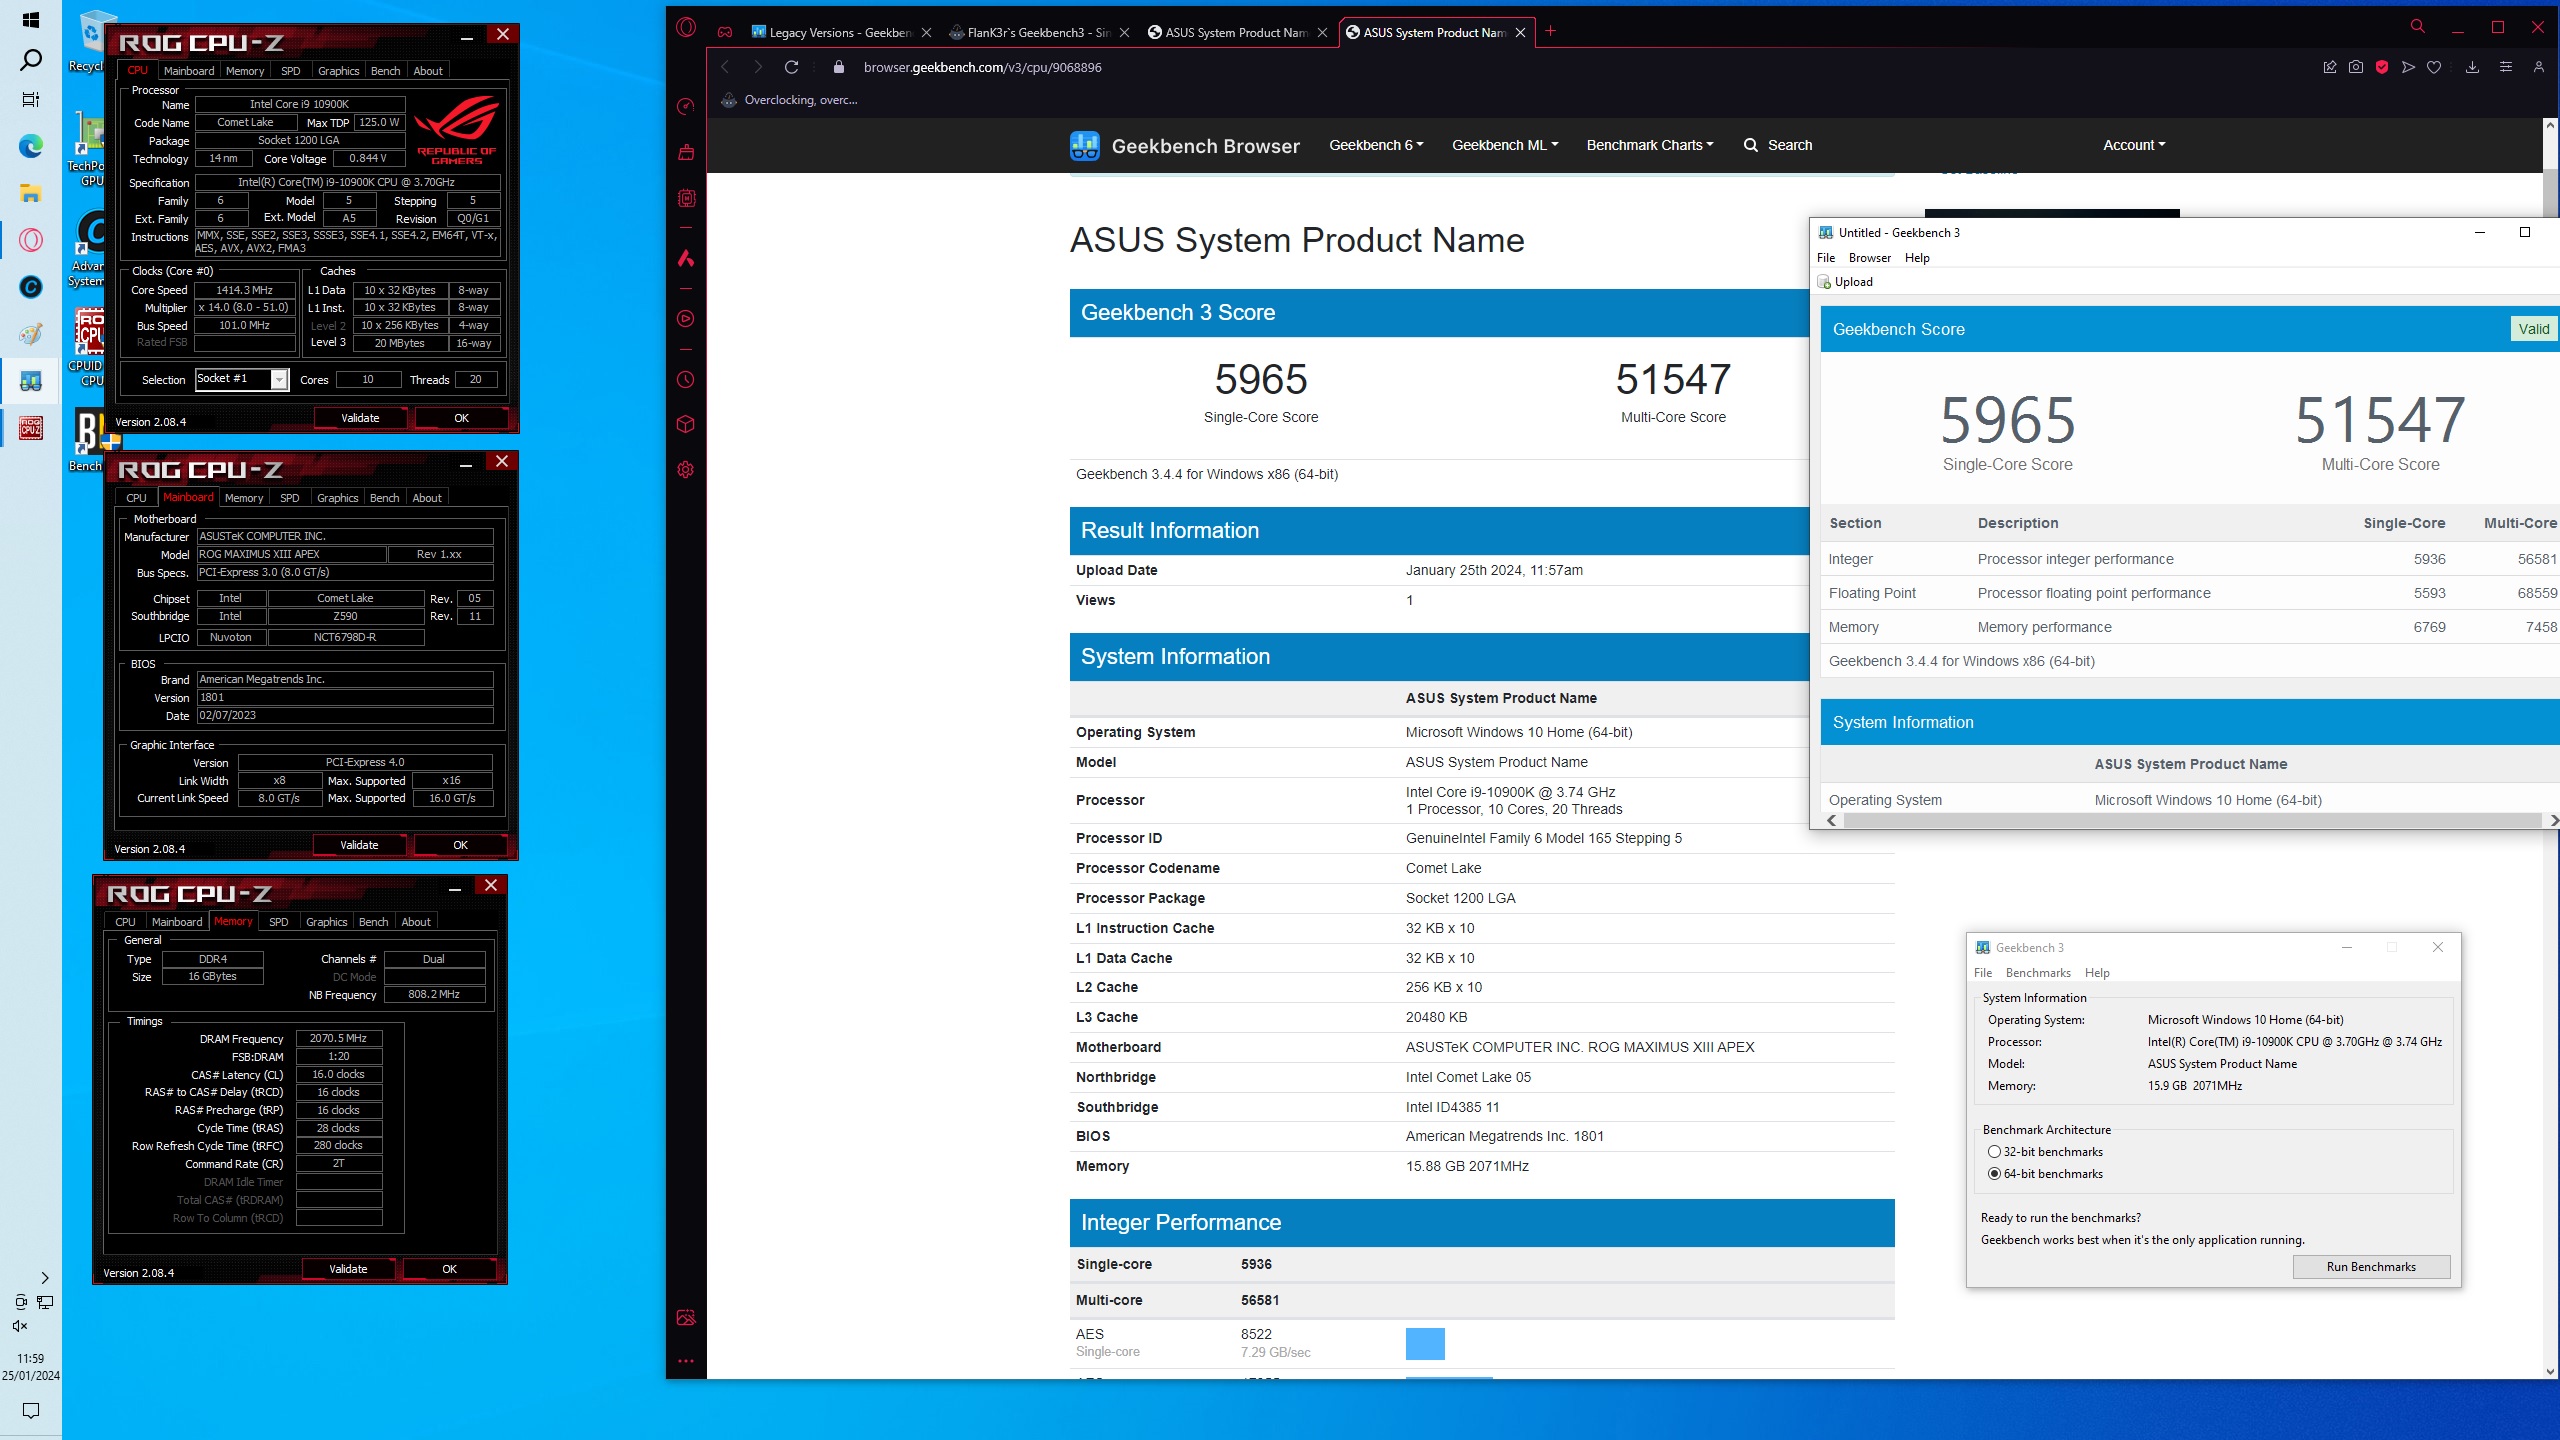
Task: Open ROG CPU-Z taskbar icon
Action: click(x=30, y=429)
